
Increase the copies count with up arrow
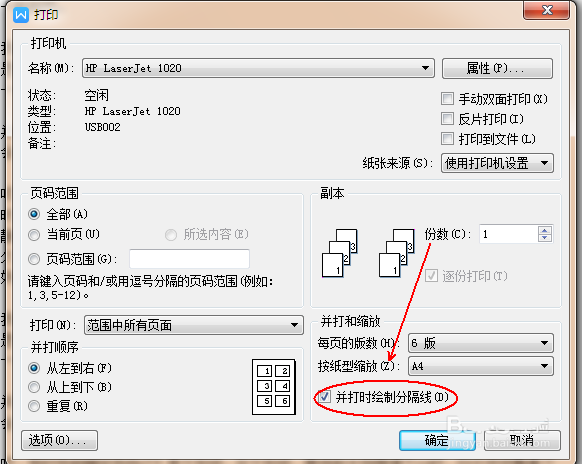(x=545, y=230)
